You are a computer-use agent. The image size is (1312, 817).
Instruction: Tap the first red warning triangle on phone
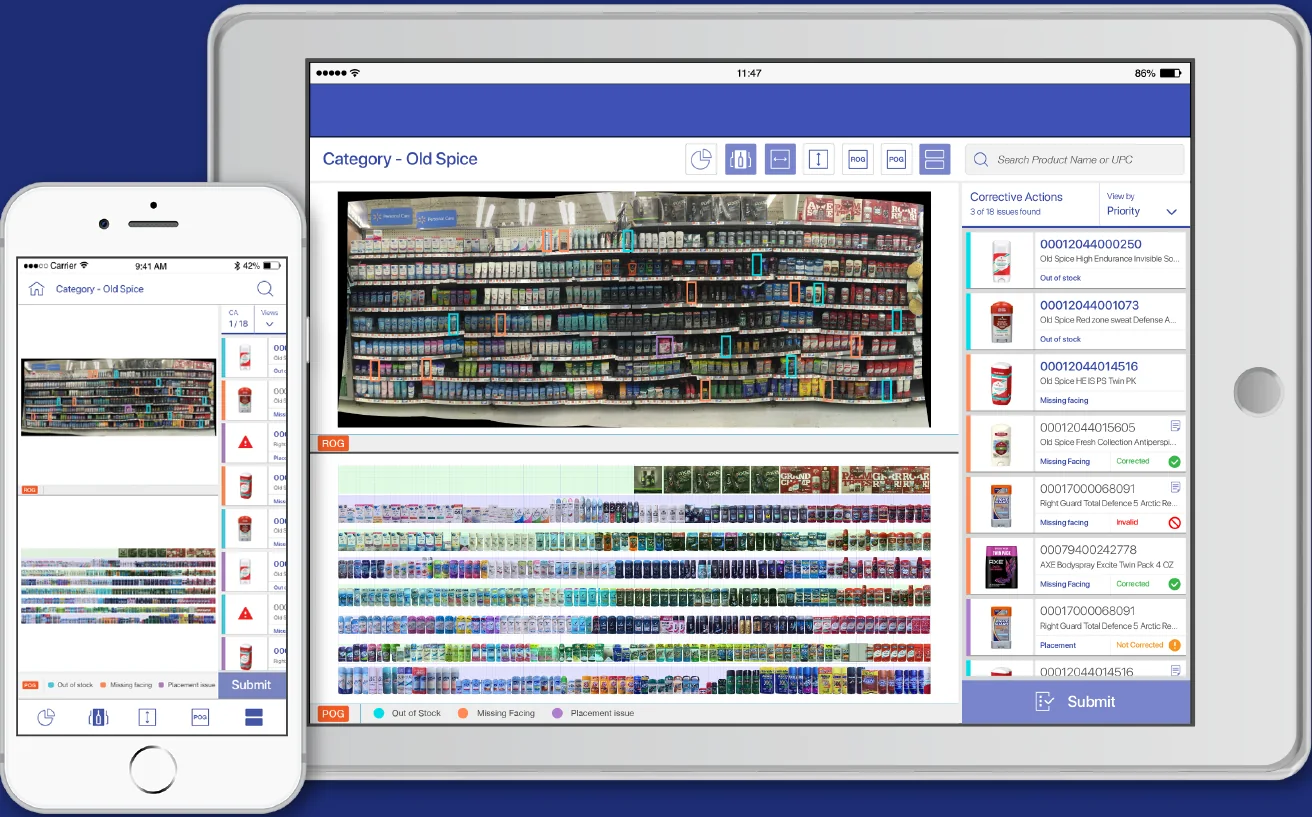coord(246,441)
